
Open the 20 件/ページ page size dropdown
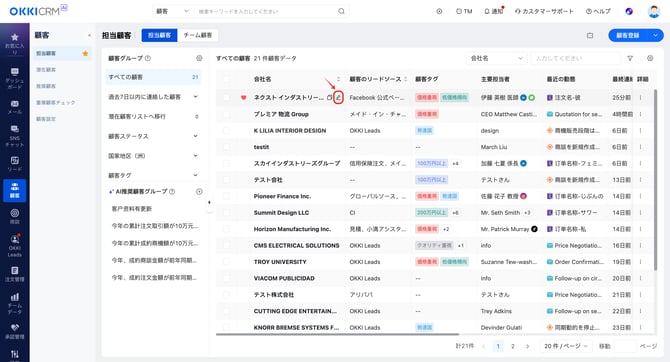point(566,346)
